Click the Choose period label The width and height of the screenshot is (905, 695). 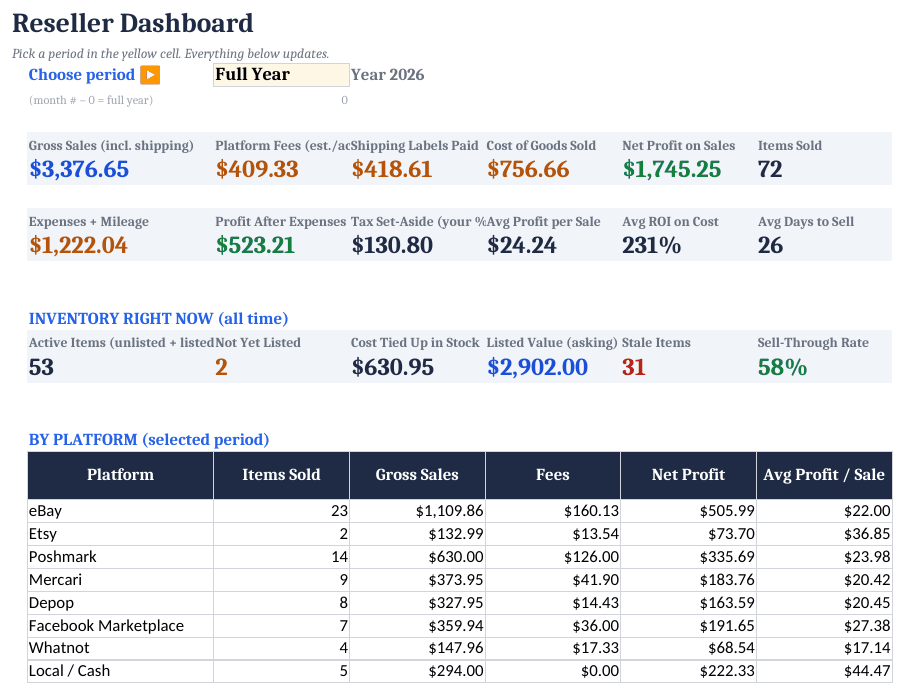click(x=82, y=75)
